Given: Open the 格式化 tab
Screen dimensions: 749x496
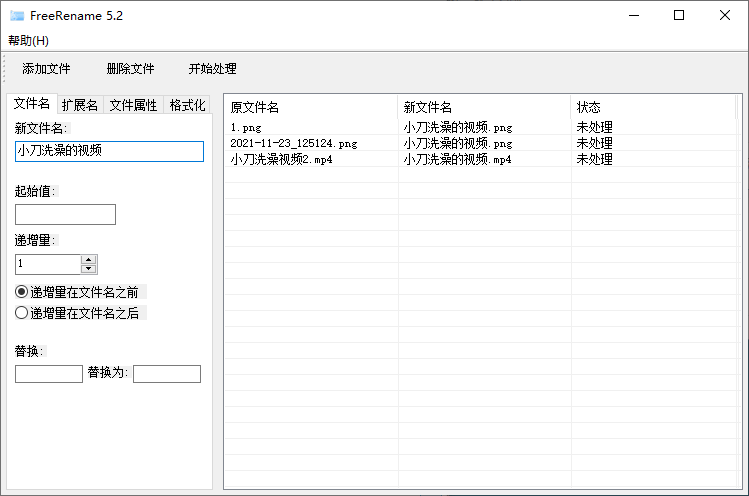Looking at the screenshot, I should (187, 105).
